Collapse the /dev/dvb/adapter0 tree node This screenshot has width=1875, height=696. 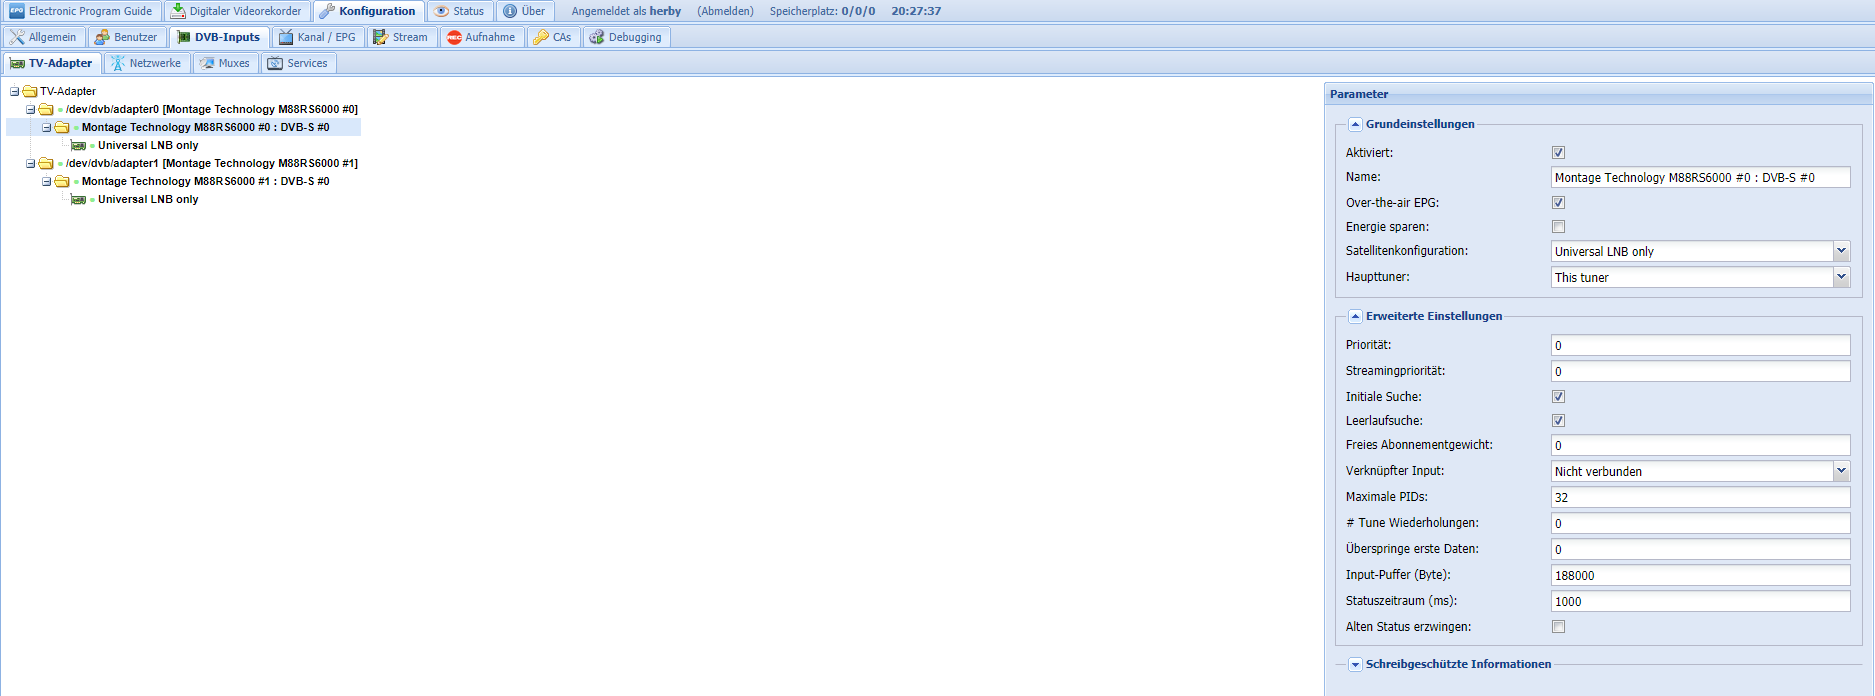pyautogui.click(x=30, y=109)
